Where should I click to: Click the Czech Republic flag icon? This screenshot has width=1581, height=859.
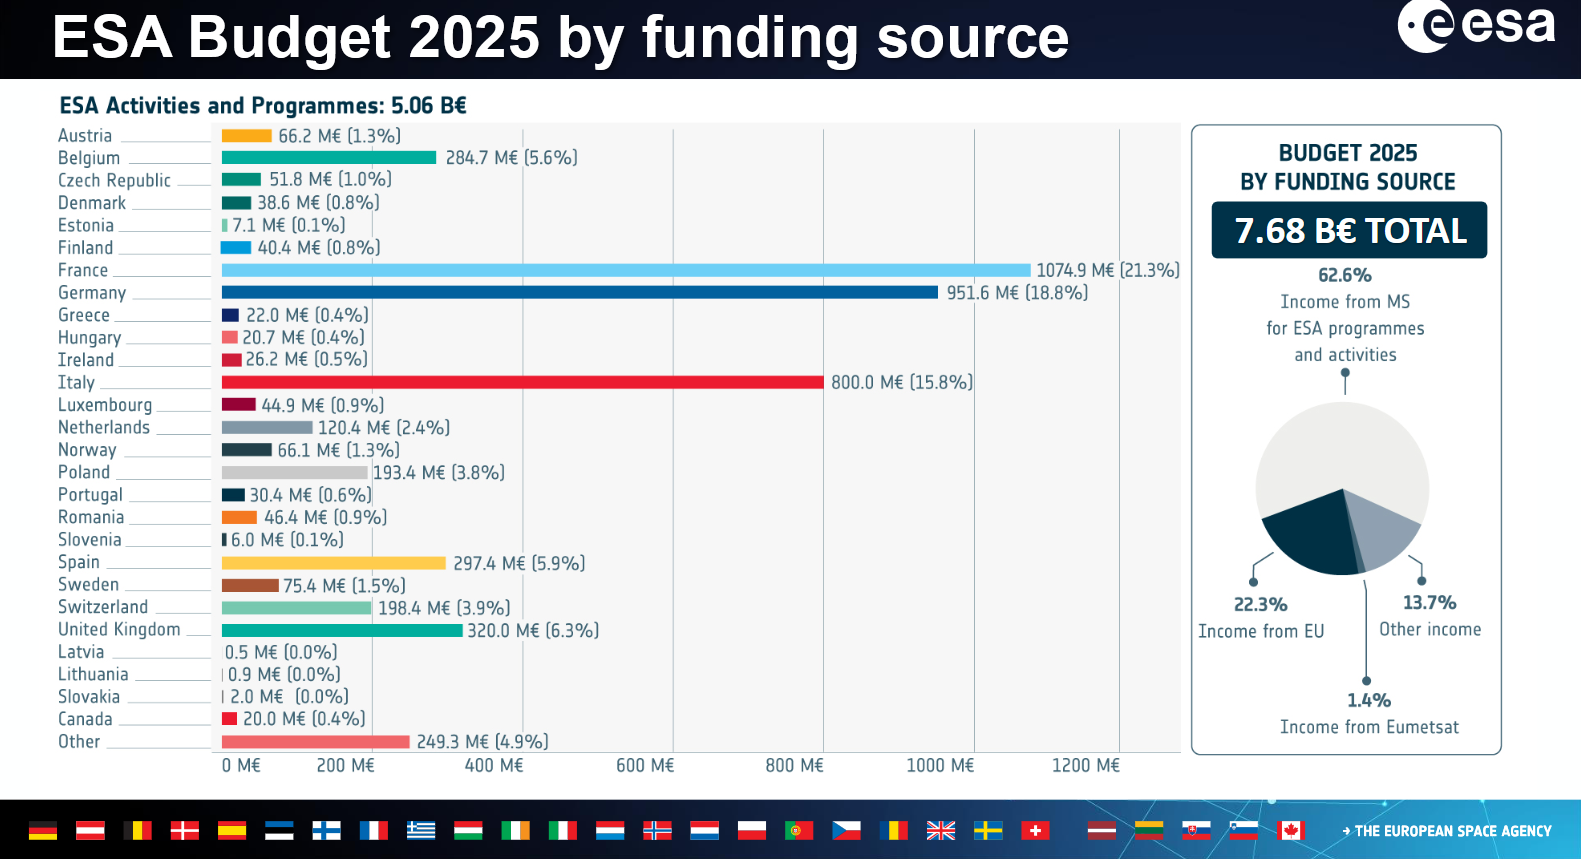click(846, 830)
